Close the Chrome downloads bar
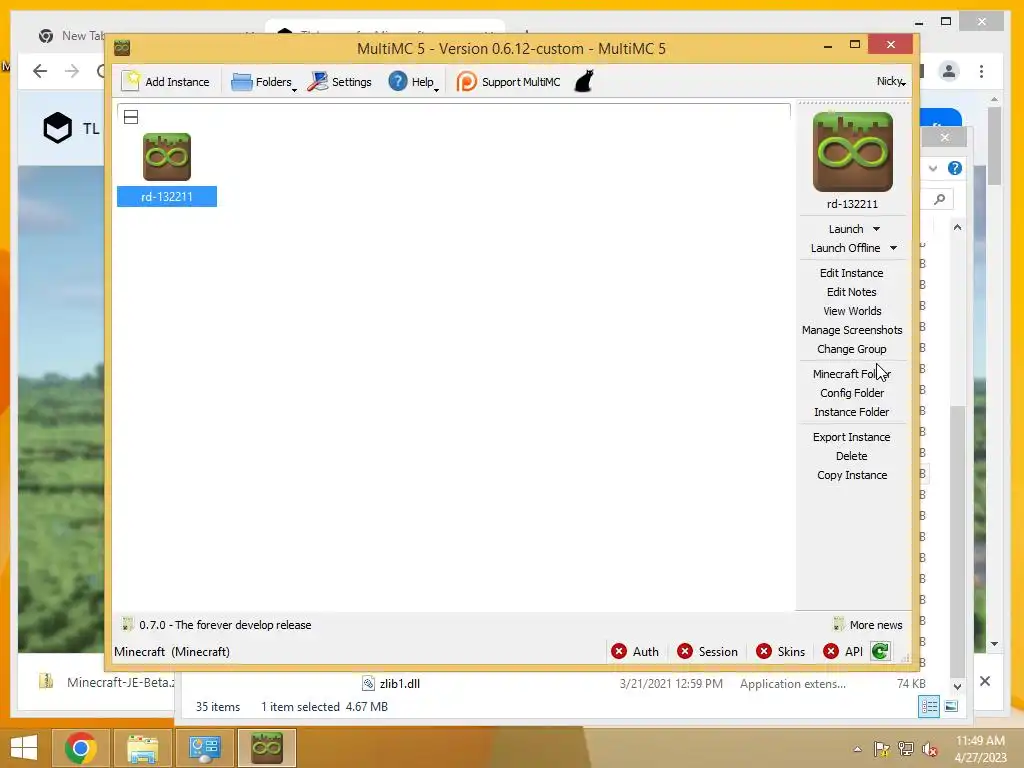This screenshot has height=768, width=1024. pyautogui.click(x=985, y=681)
